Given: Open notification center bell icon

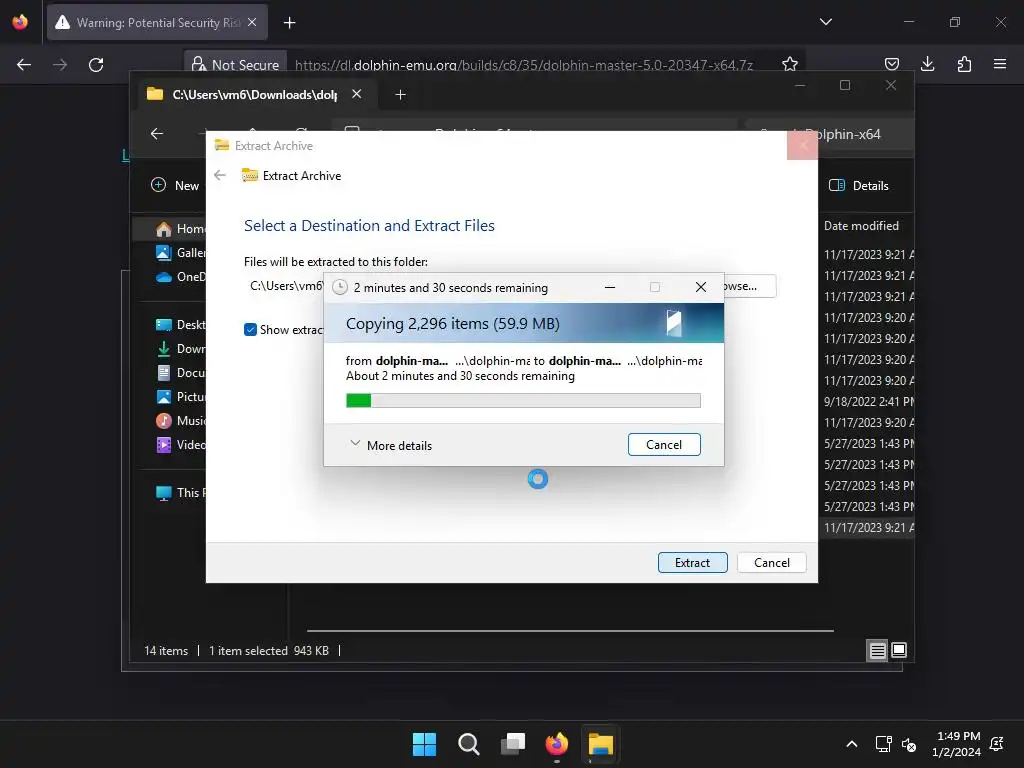Looking at the screenshot, I should [997, 744].
